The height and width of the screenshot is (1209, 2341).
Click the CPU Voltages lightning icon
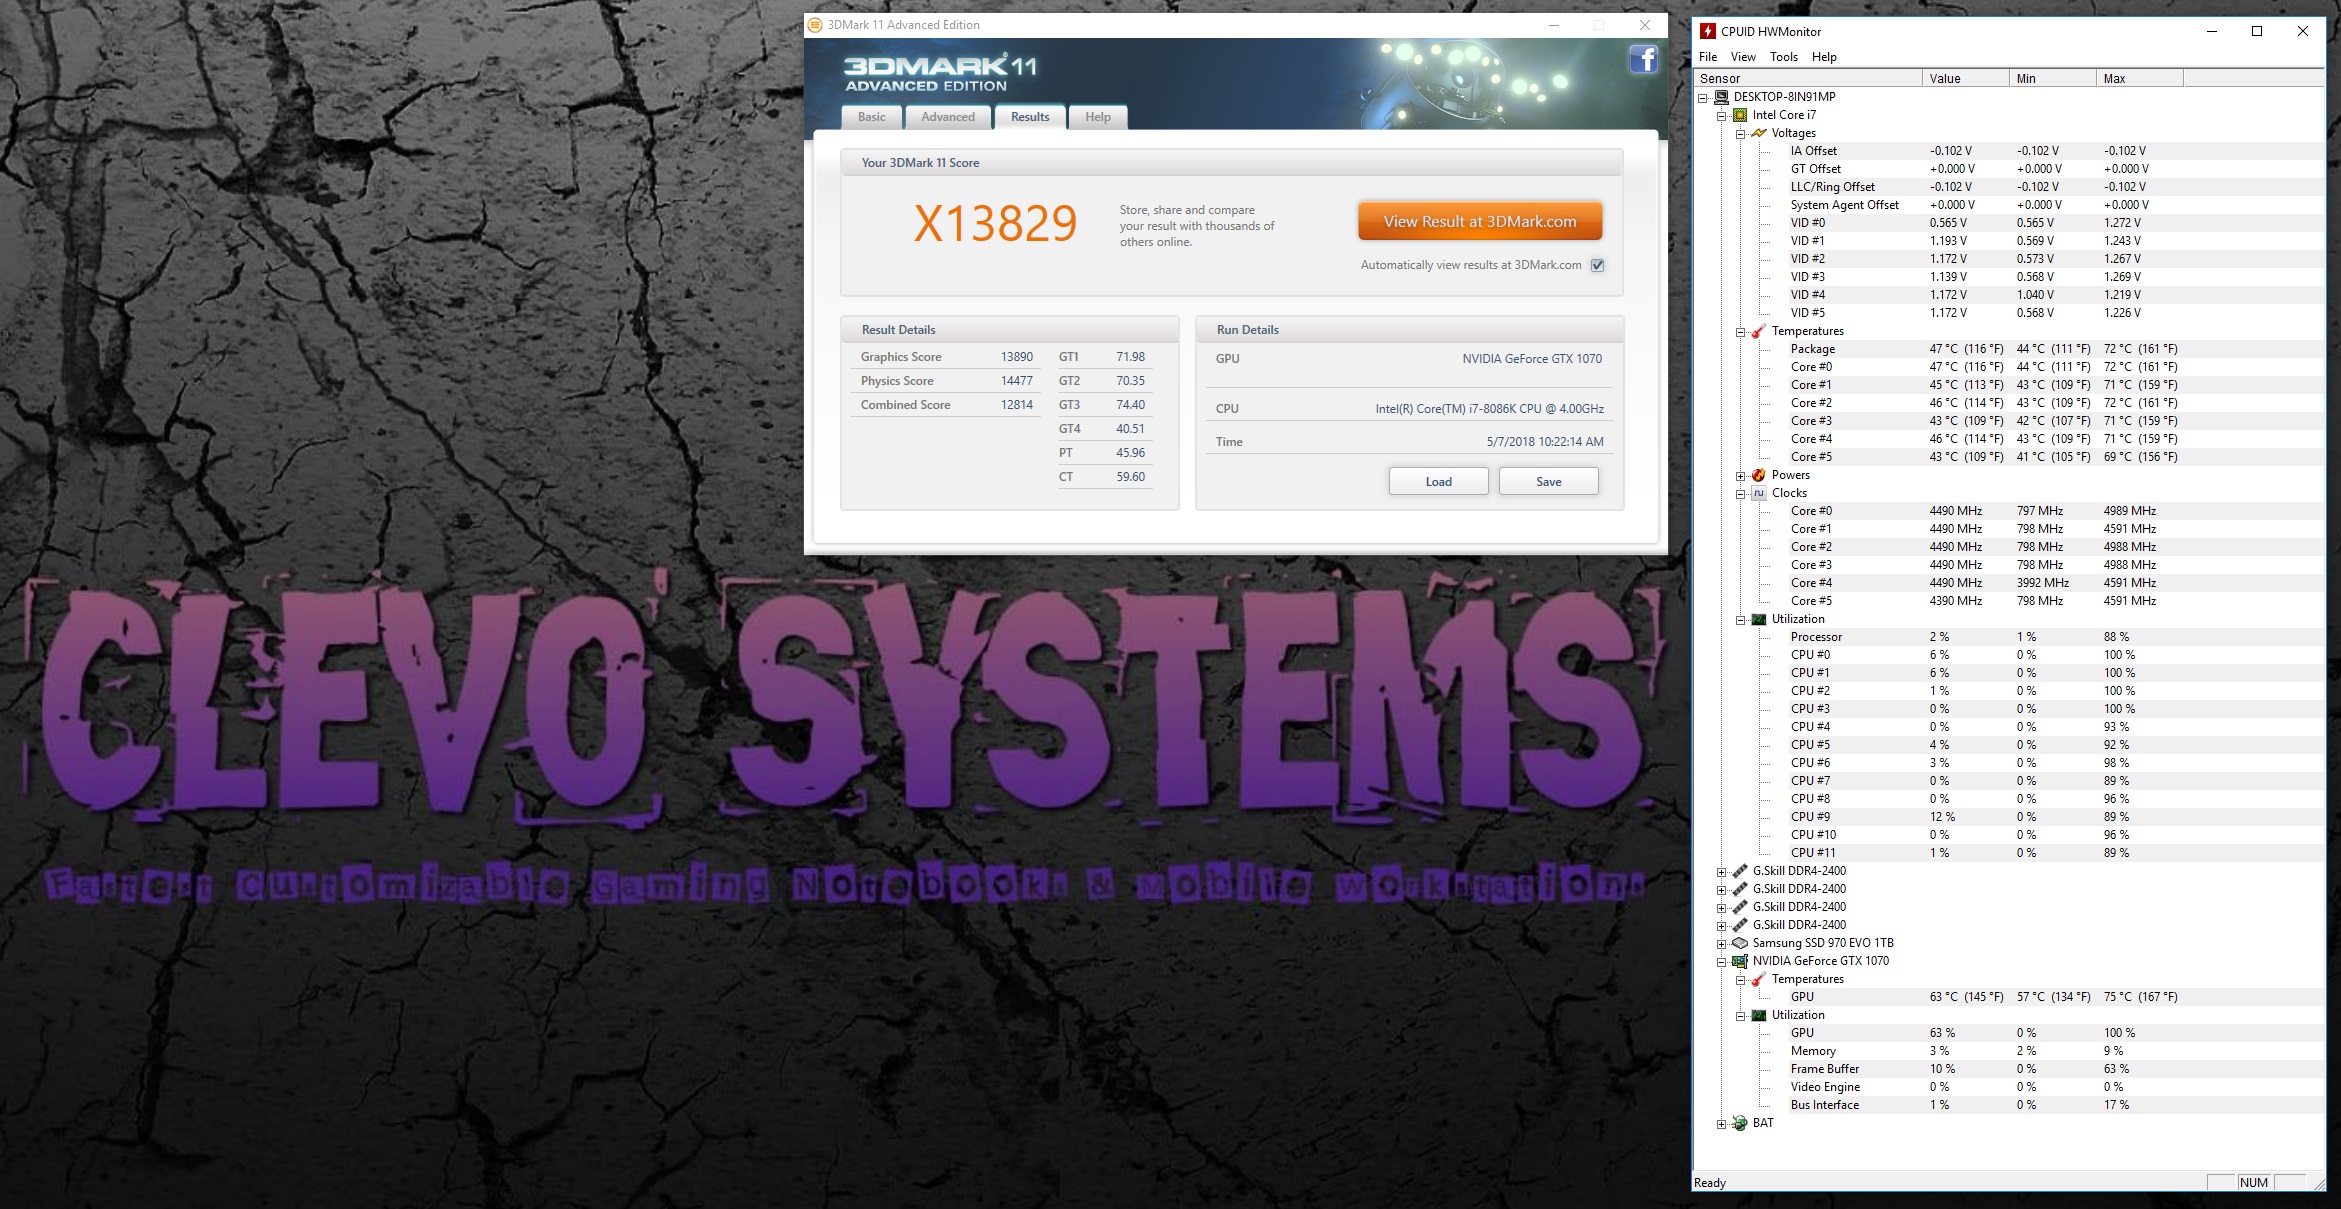tap(1759, 133)
